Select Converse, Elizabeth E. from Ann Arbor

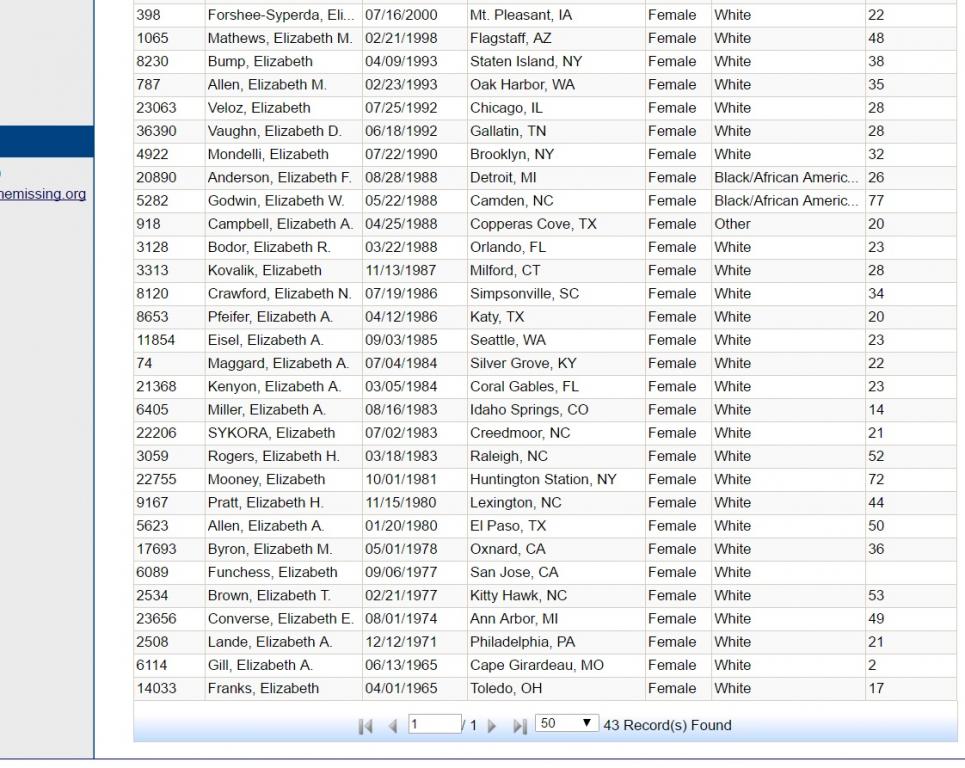280,618
